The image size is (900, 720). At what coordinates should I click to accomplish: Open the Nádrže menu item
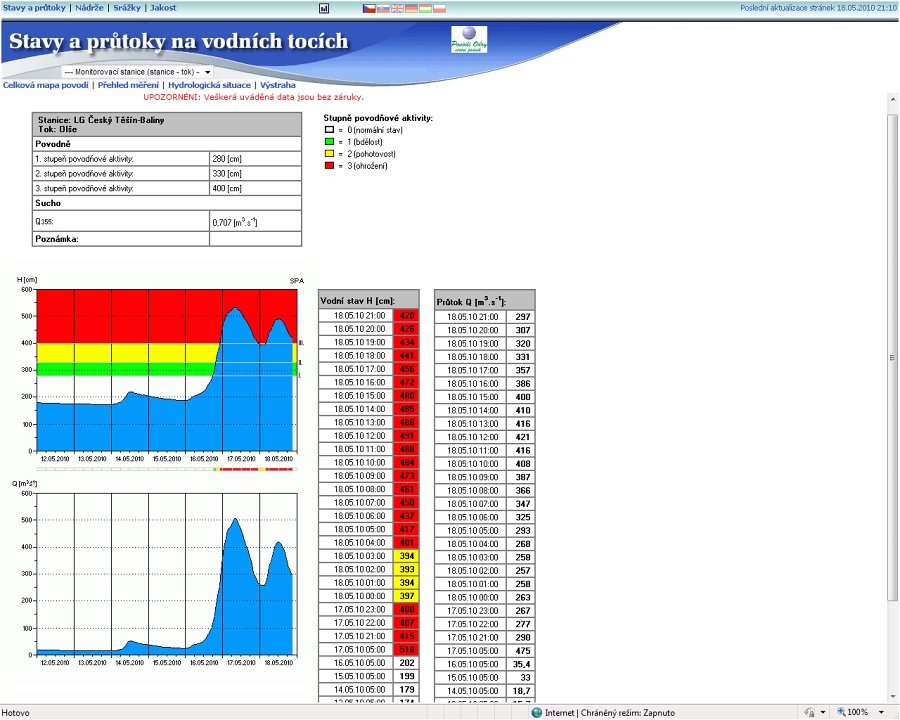(x=89, y=8)
